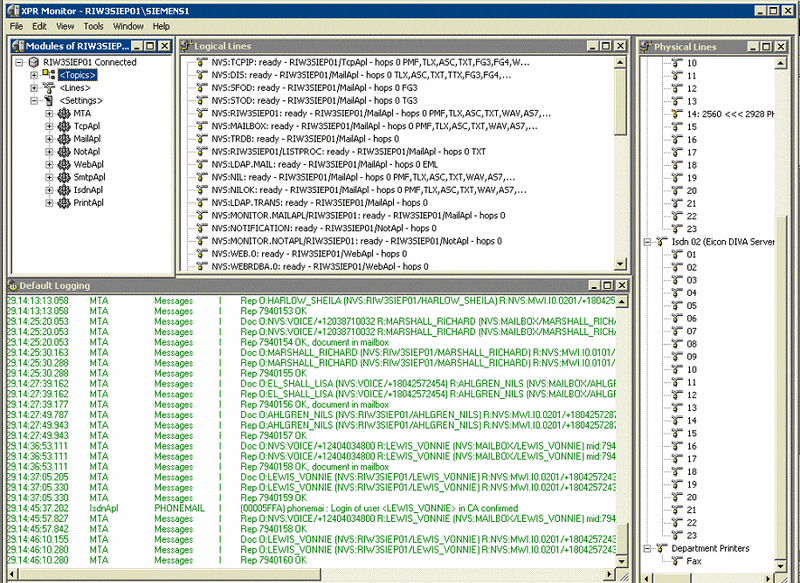
Task: Select the 14: 2560 physical line entry
Action: 731,114
